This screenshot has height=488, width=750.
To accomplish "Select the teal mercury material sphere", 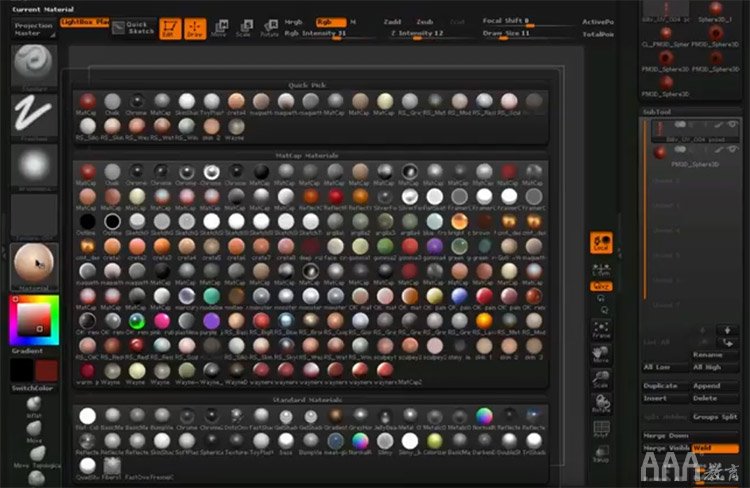I will 211,296.
